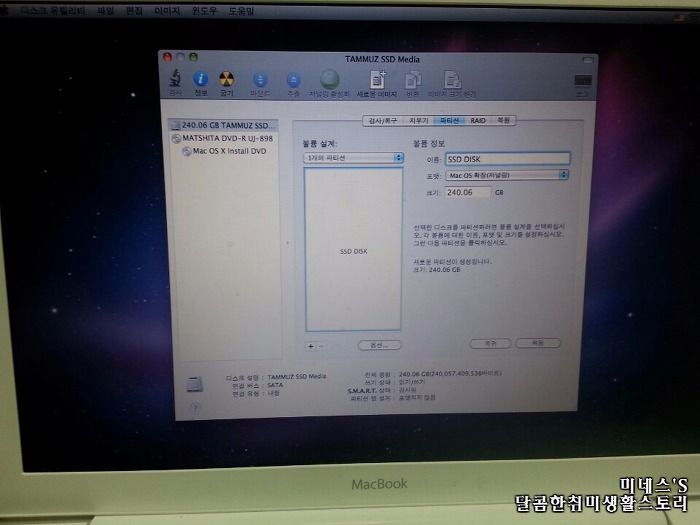Image resolution: width=700 pixels, height=525 pixels.
Task: Click the hard disk icon beside 240.06 GB TAMMUZ
Action: coord(175,126)
